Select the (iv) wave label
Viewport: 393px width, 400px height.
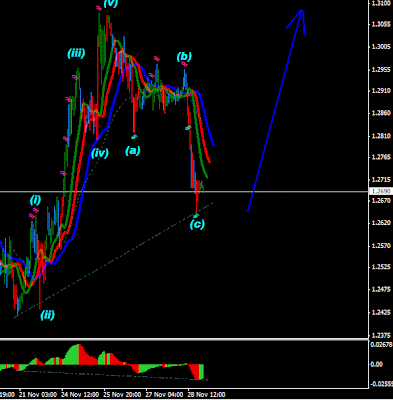click(100, 153)
